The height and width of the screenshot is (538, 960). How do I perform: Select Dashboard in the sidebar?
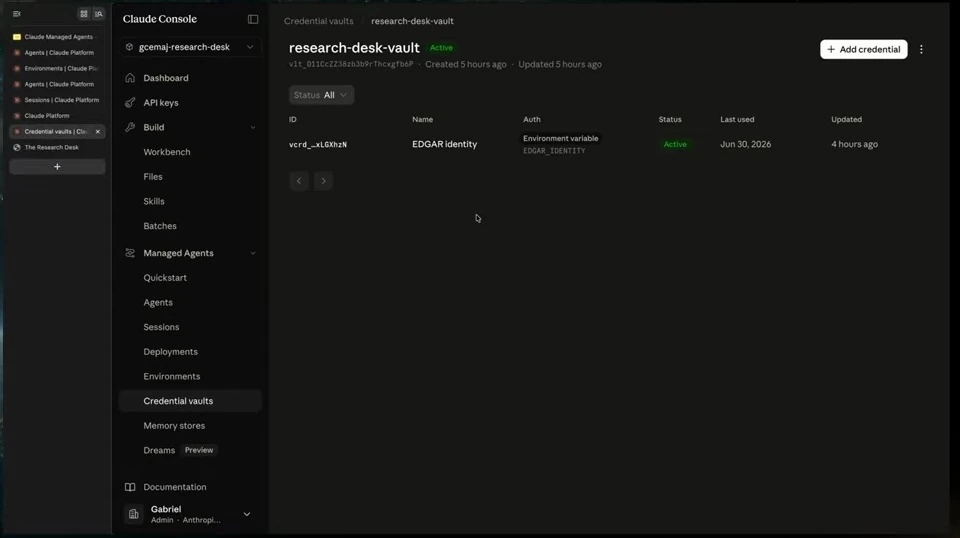pos(166,78)
